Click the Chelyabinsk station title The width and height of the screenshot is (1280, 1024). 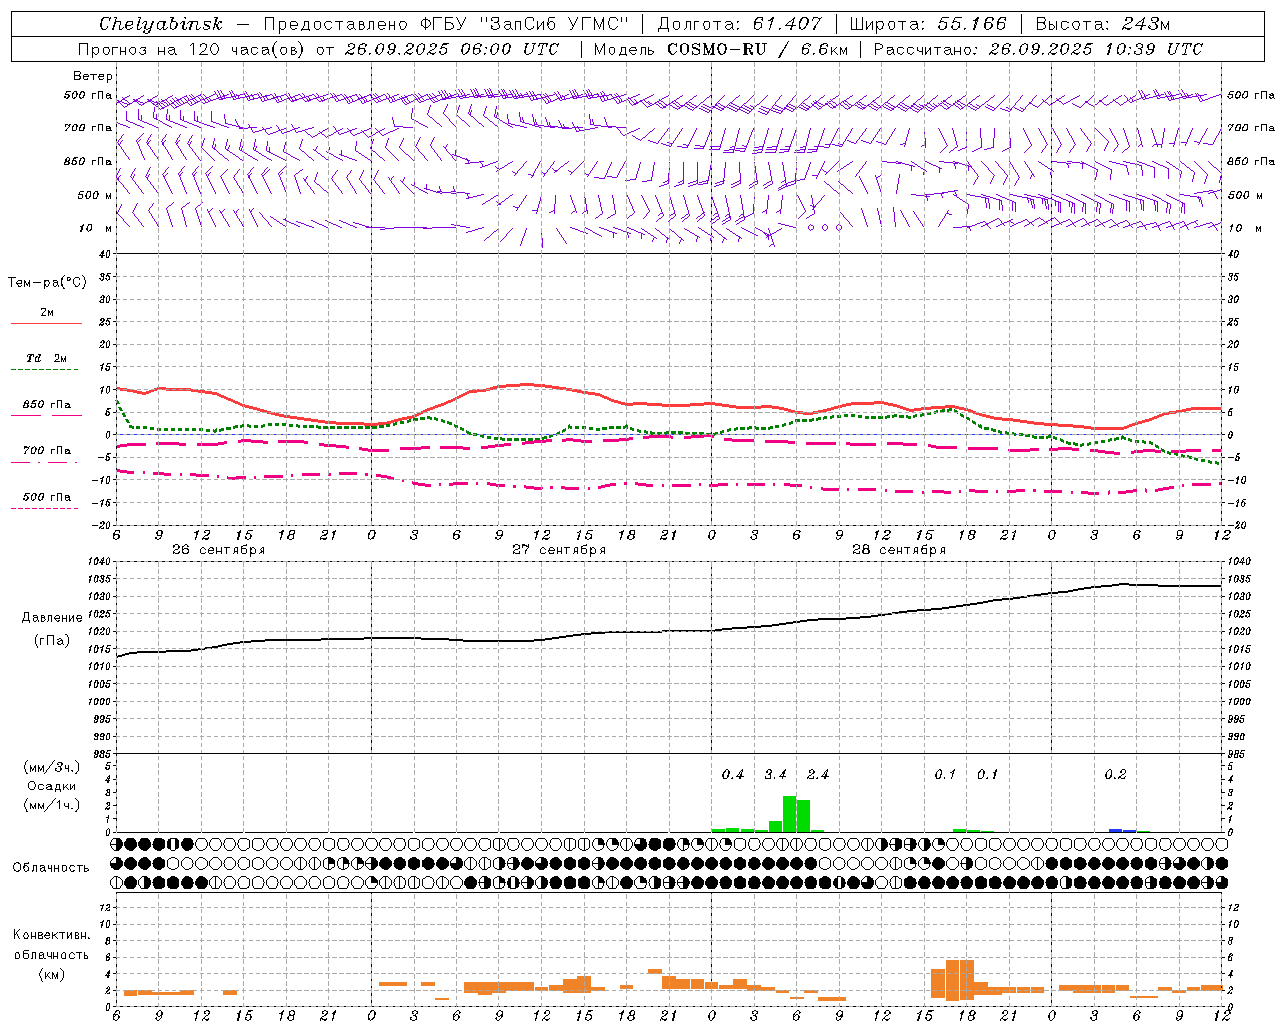click(x=161, y=24)
